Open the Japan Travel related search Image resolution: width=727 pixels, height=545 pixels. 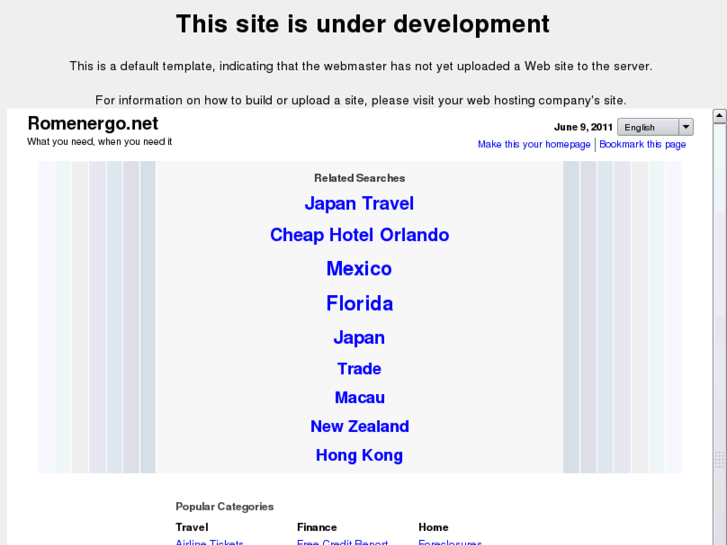[359, 204]
